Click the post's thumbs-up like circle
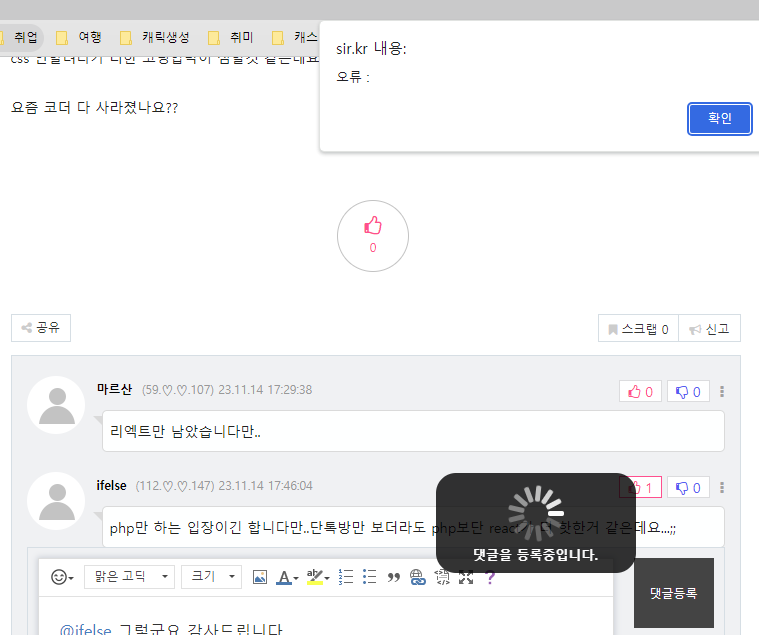759x635 pixels. coord(372,236)
